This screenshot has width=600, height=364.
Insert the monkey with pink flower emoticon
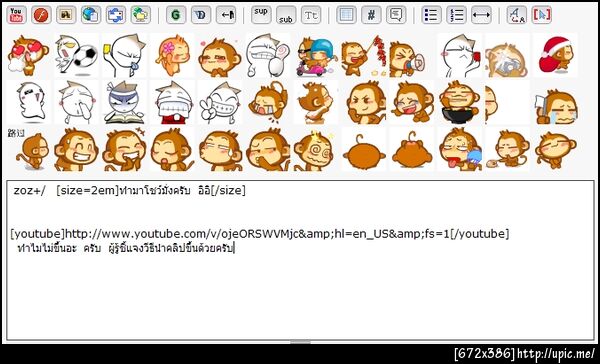(172, 55)
